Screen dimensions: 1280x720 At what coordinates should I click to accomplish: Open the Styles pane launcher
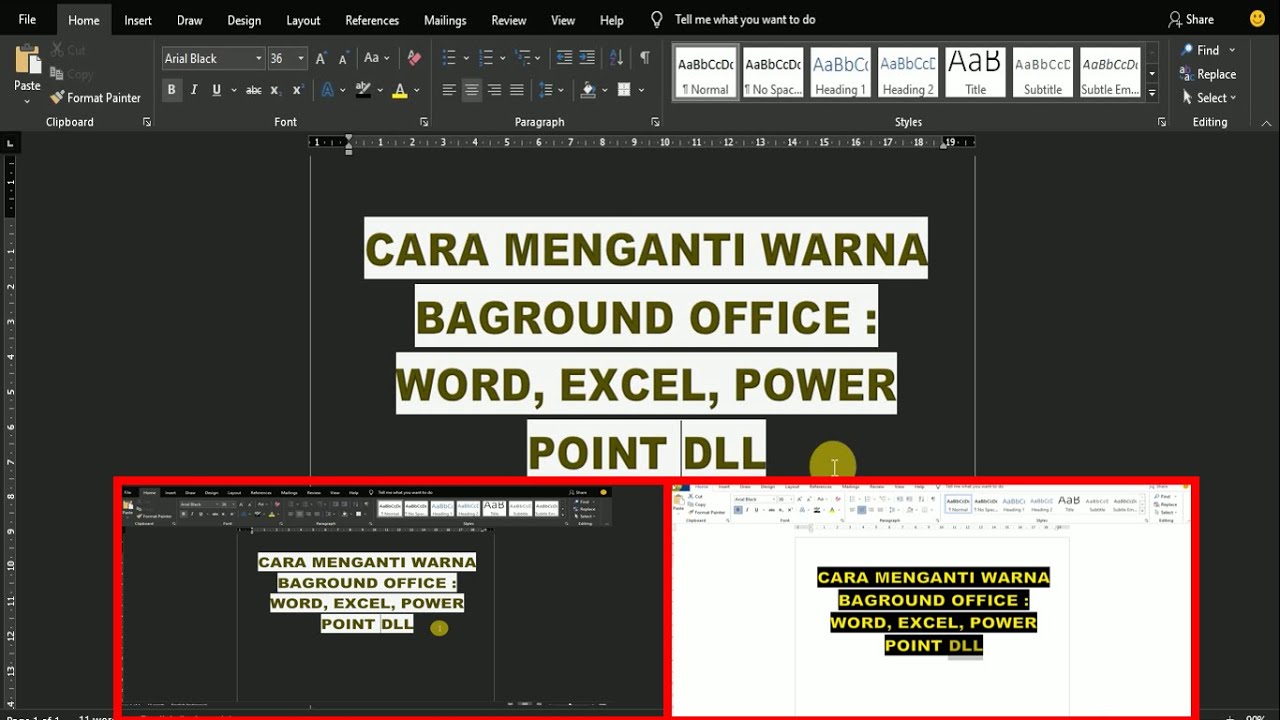point(1162,122)
